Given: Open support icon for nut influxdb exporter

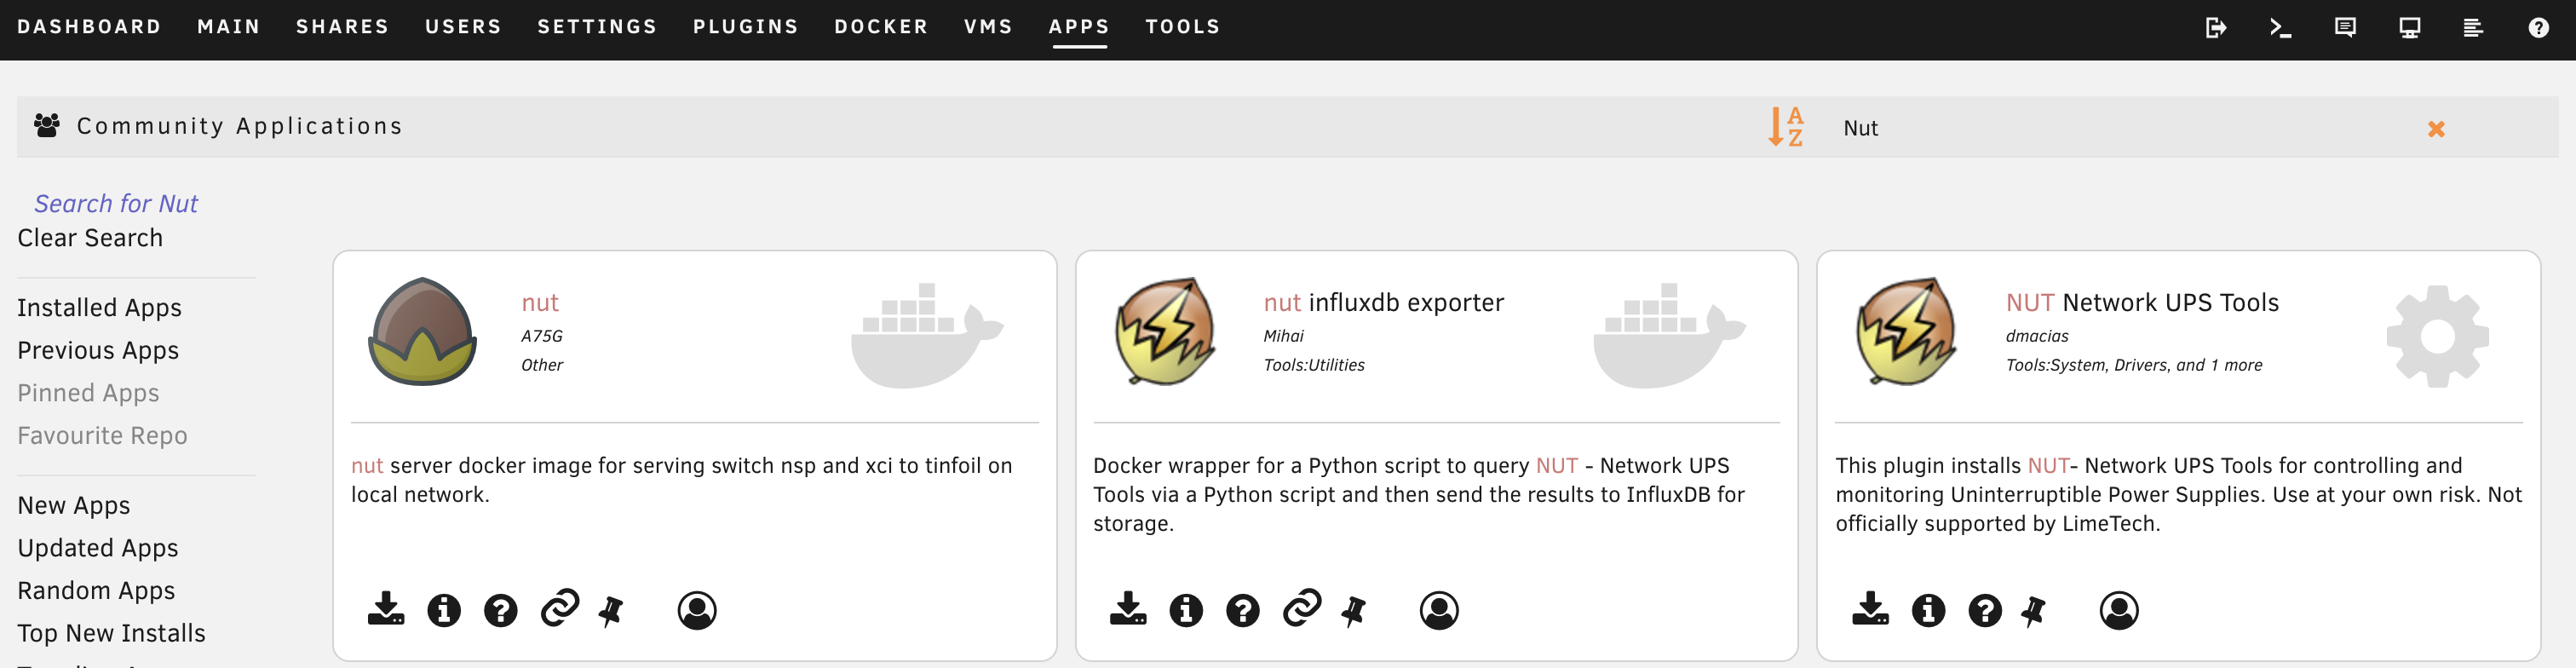Looking at the screenshot, I should click(x=1243, y=610).
